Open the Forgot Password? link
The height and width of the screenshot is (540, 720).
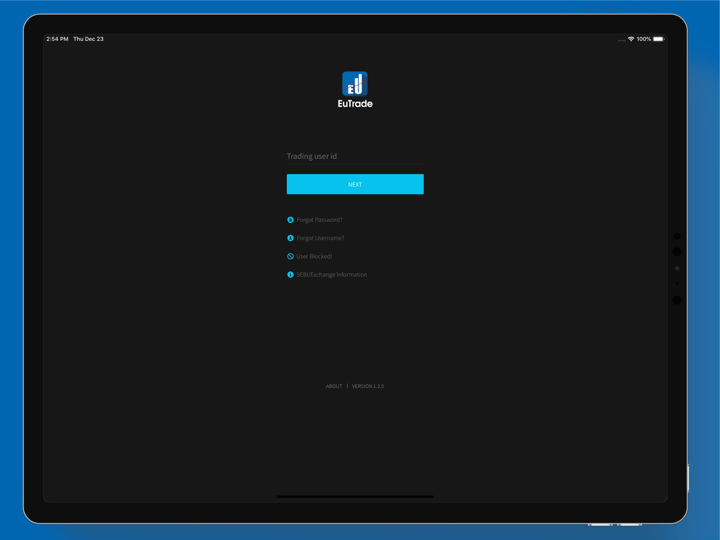click(x=320, y=220)
